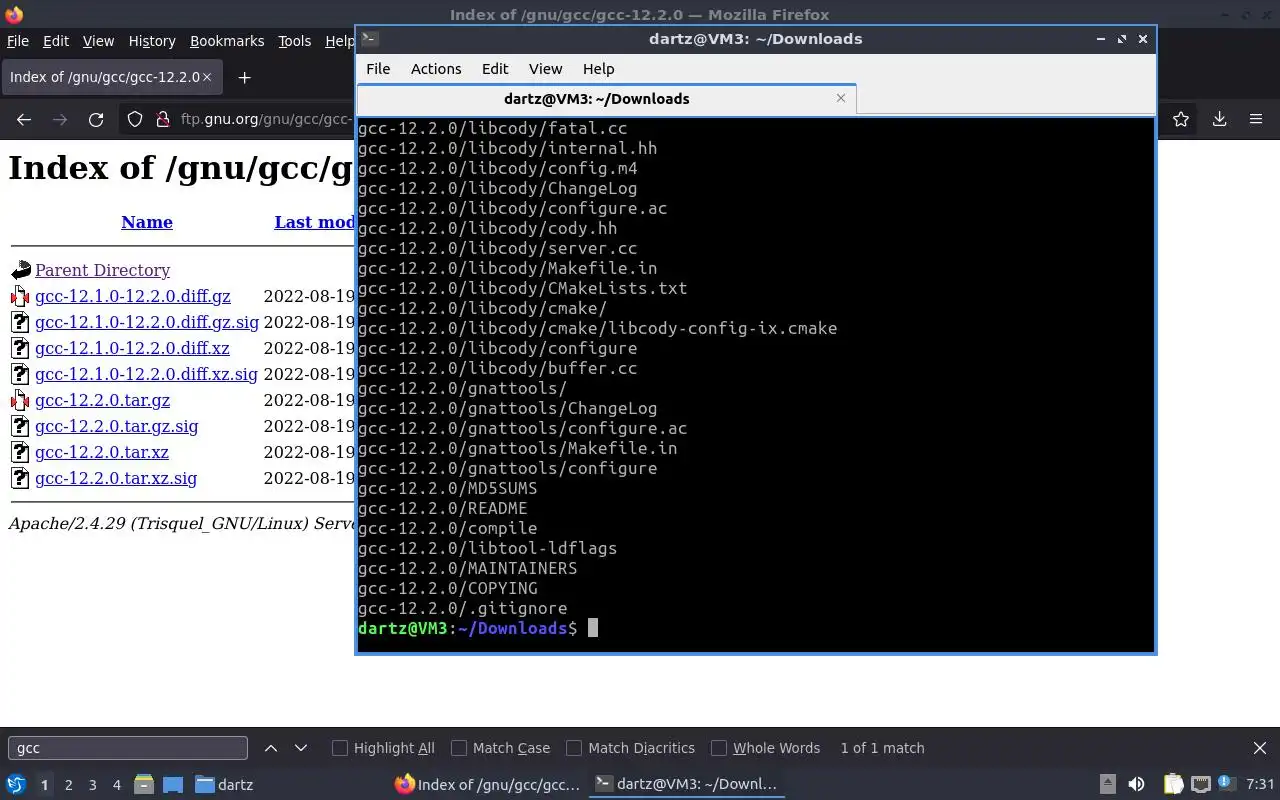The image size is (1280, 800).
Task: Open terminal Edit menu
Action: (x=495, y=69)
